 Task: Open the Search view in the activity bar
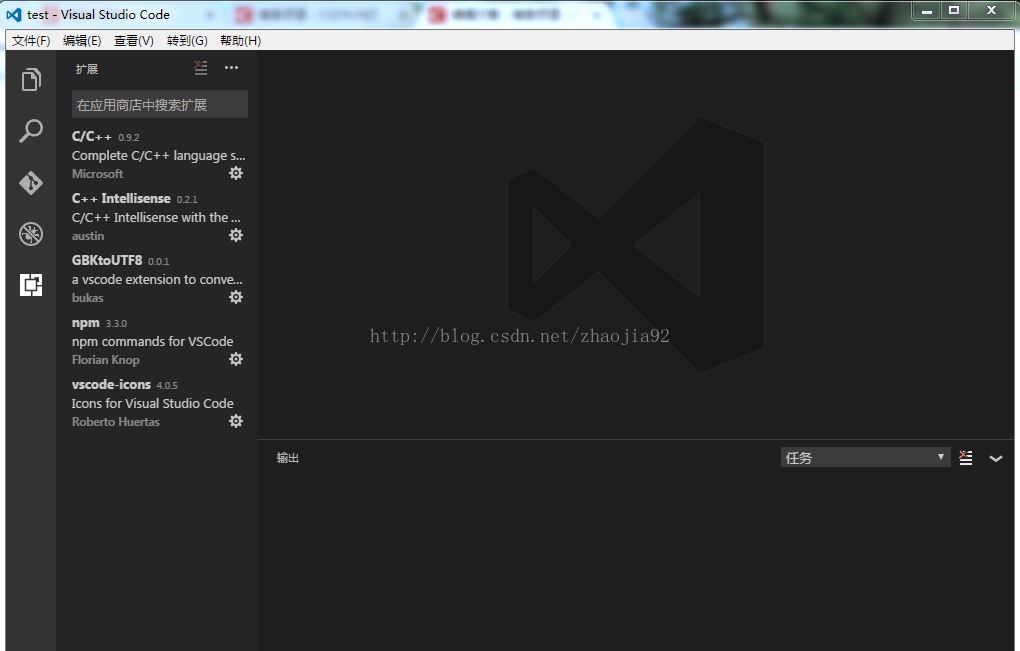pyautogui.click(x=30, y=131)
